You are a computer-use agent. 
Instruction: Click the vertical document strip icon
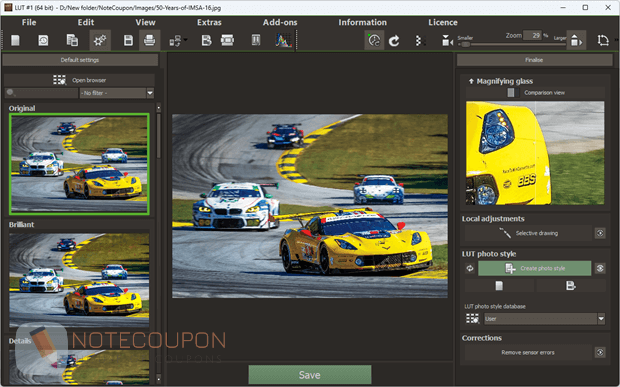(x=256, y=40)
